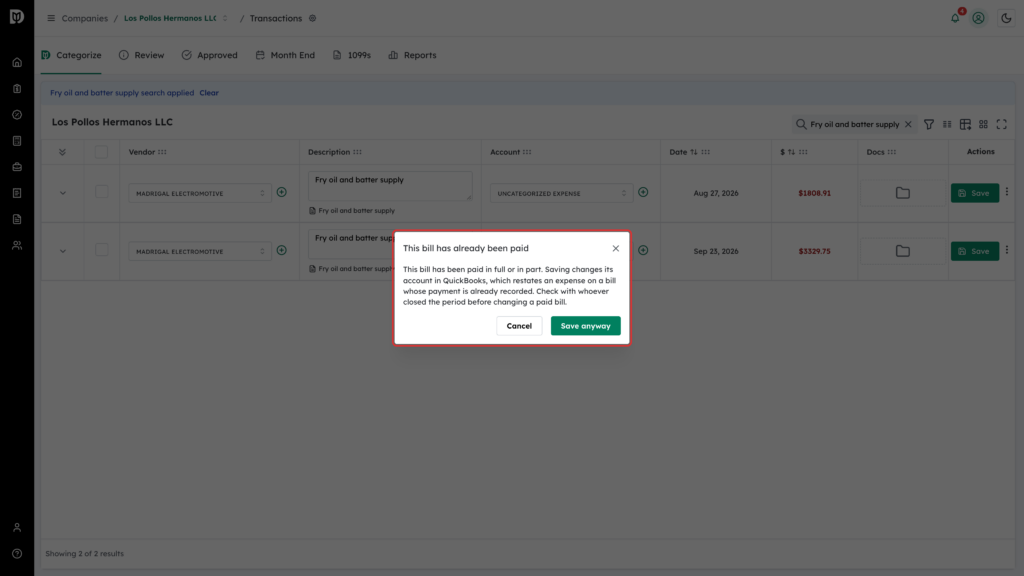This screenshot has height=576, width=1024.
Task: Click Cancel in the paid bill dialog
Action: [519, 326]
